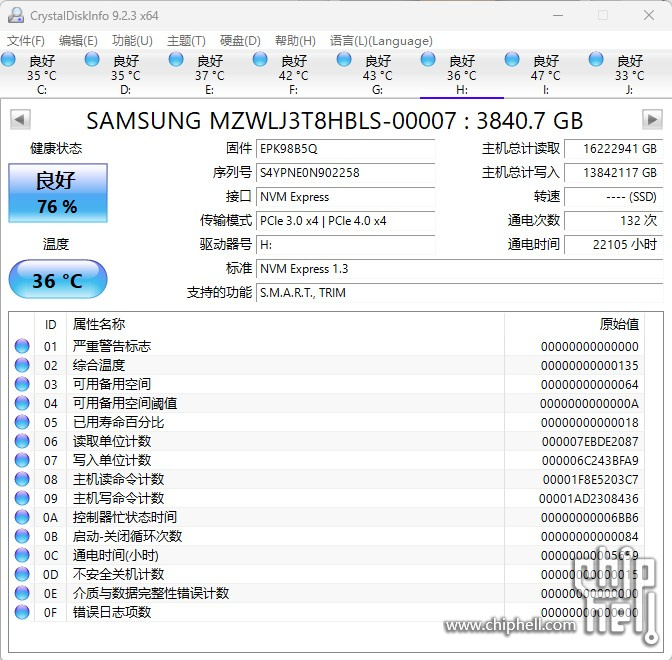Switch to drive J: tab at 33 °C
Viewport: 672px width, 660px height.
coord(630,75)
